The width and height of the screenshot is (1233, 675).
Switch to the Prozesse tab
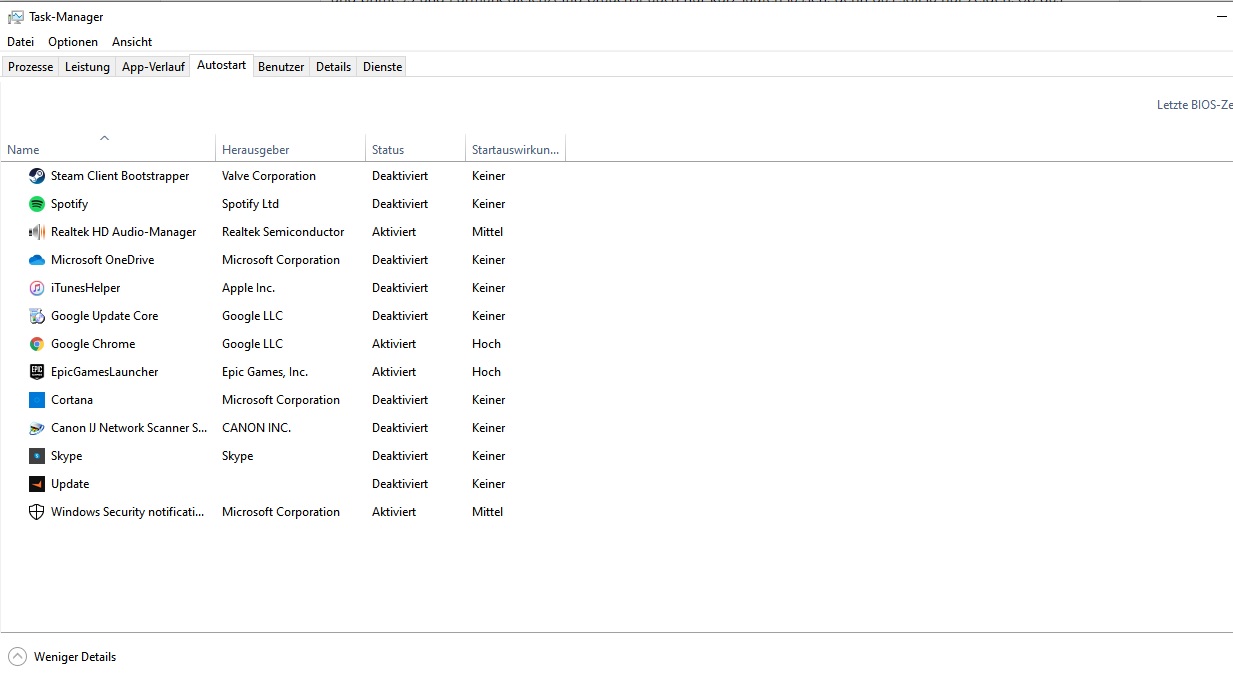pos(31,67)
